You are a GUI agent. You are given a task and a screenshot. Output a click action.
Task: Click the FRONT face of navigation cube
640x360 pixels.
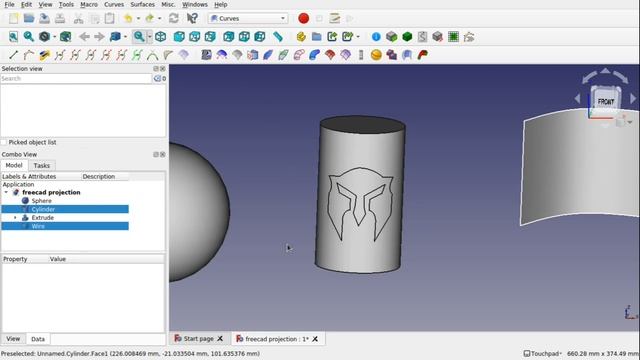pos(606,101)
